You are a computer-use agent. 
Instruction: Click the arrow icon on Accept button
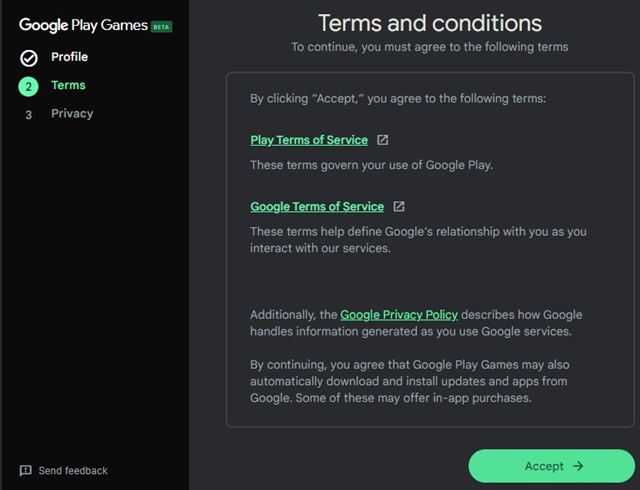point(578,466)
